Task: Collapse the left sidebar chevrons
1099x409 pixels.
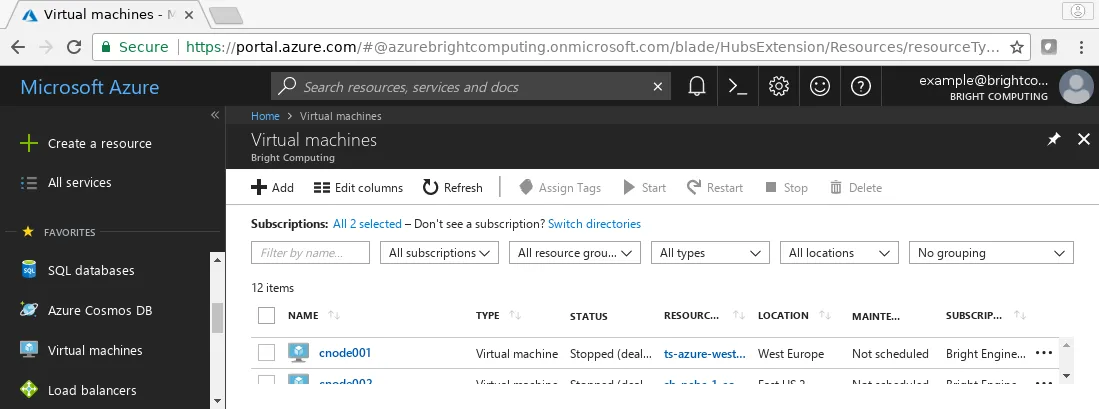Action: tap(215, 116)
